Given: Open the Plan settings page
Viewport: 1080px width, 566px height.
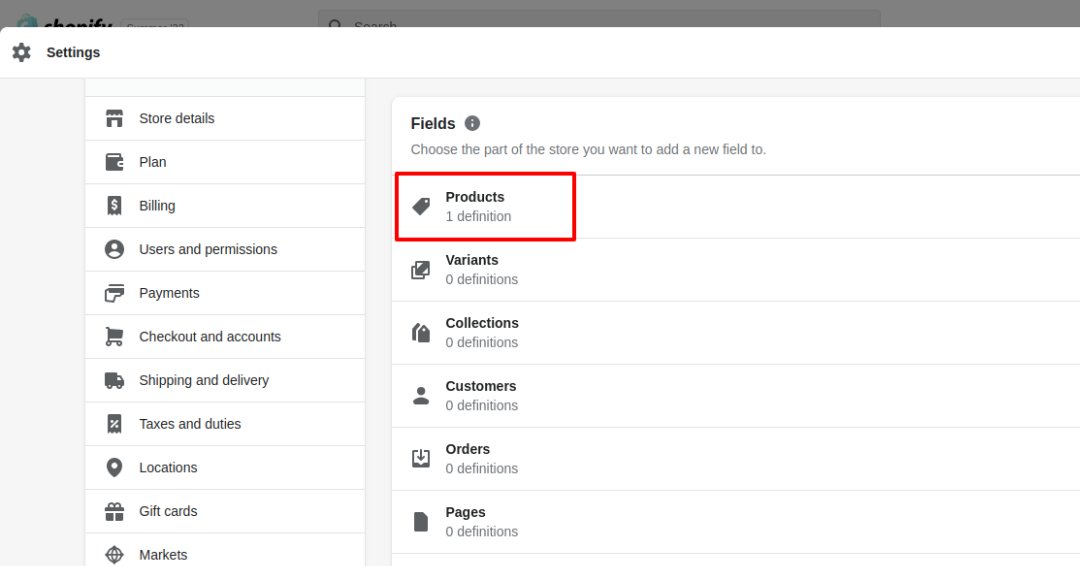Looking at the screenshot, I should click(225, 162).
